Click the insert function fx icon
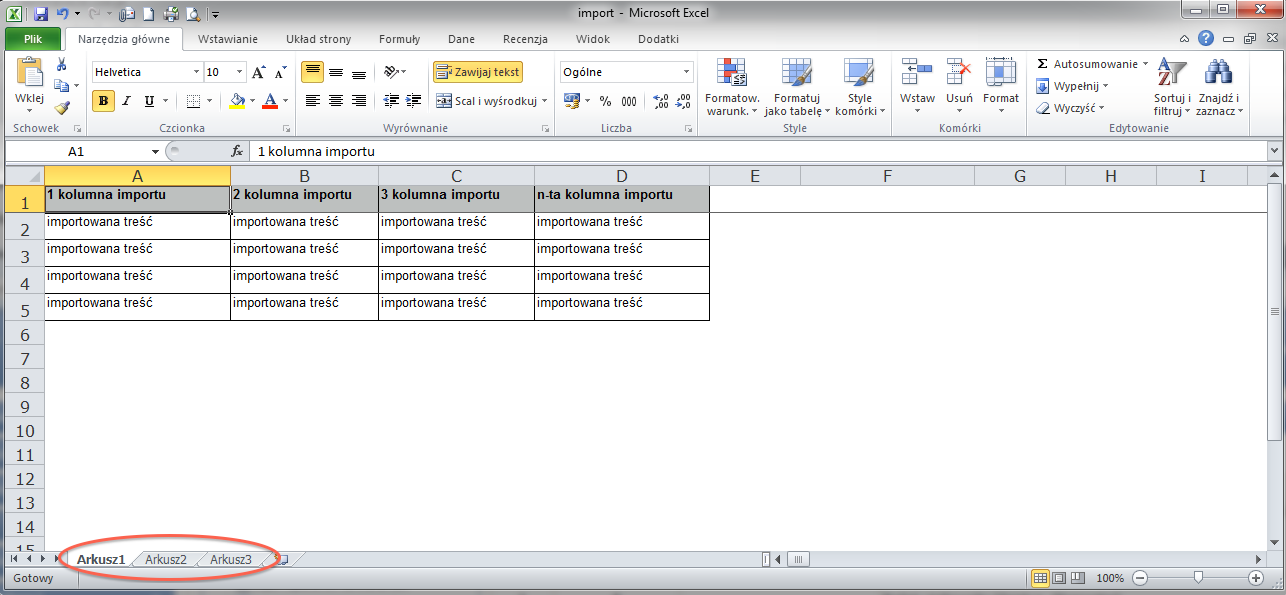This screenshot has height=595, width=1286. pos(237,151)
